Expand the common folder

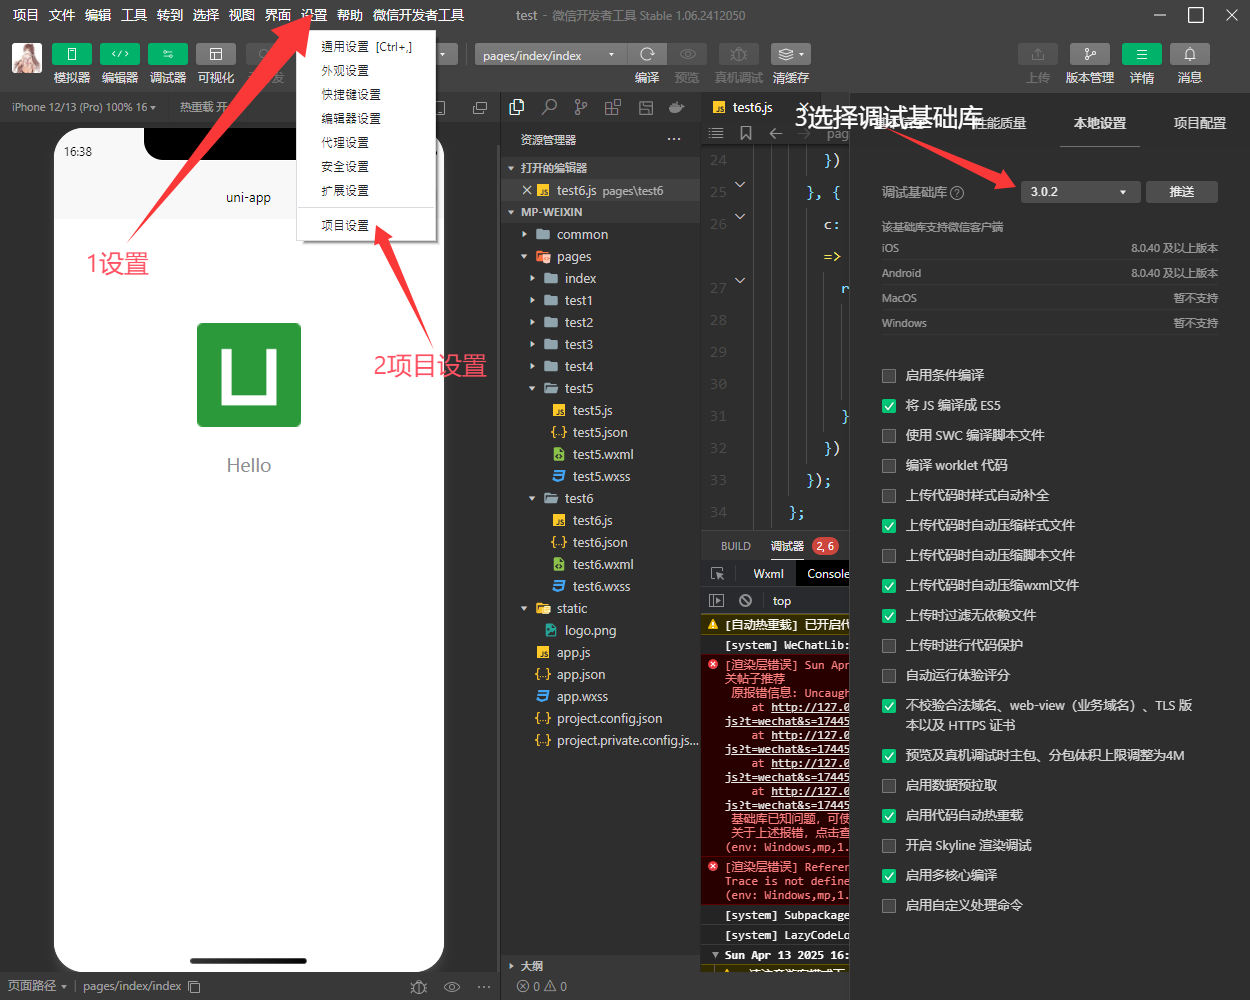[x=525, y=235]
